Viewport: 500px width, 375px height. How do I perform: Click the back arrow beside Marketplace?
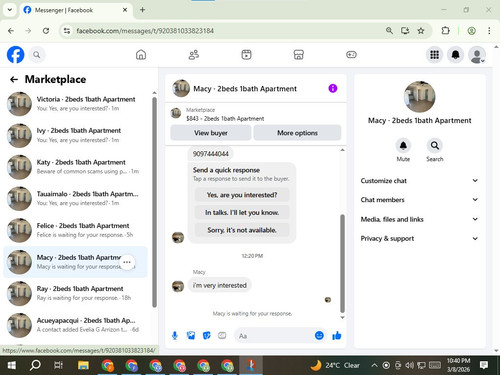click(x=14, y=79)
